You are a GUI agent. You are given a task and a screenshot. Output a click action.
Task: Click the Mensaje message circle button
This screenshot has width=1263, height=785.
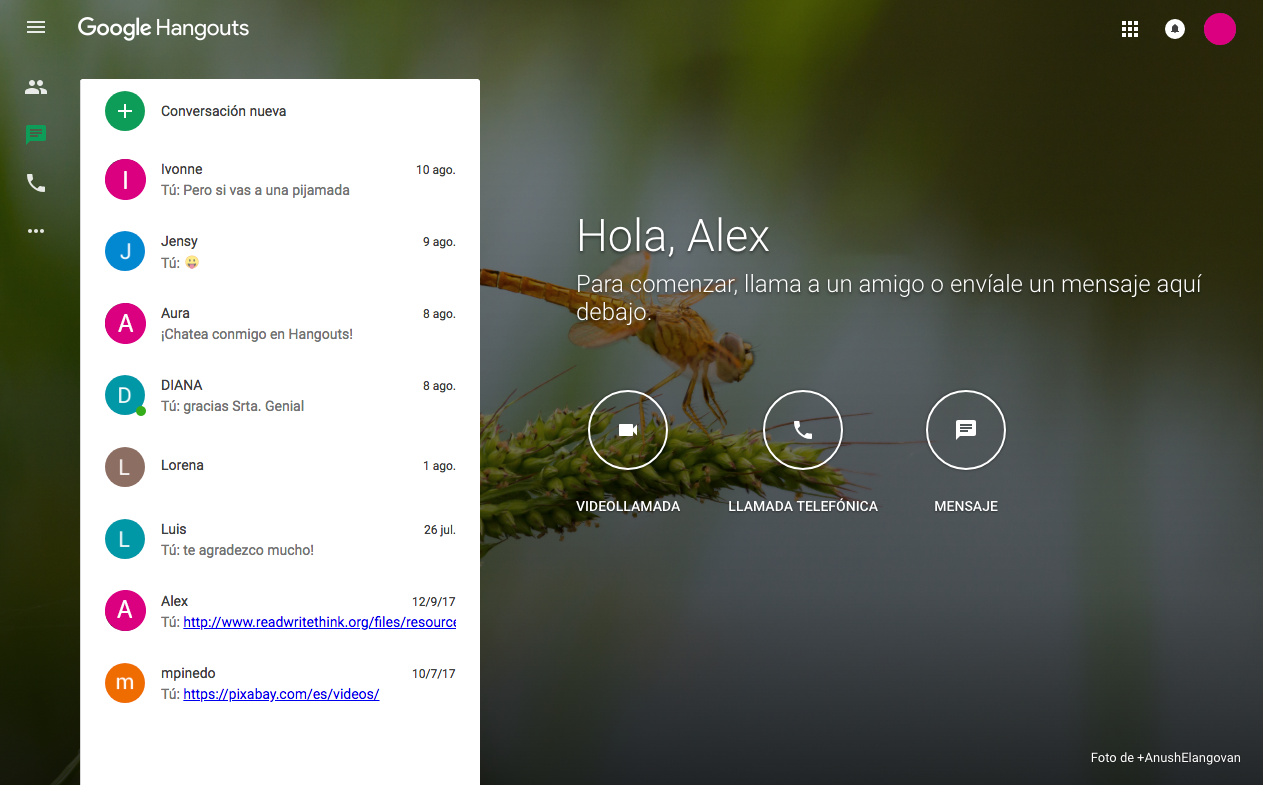point(965,430)
